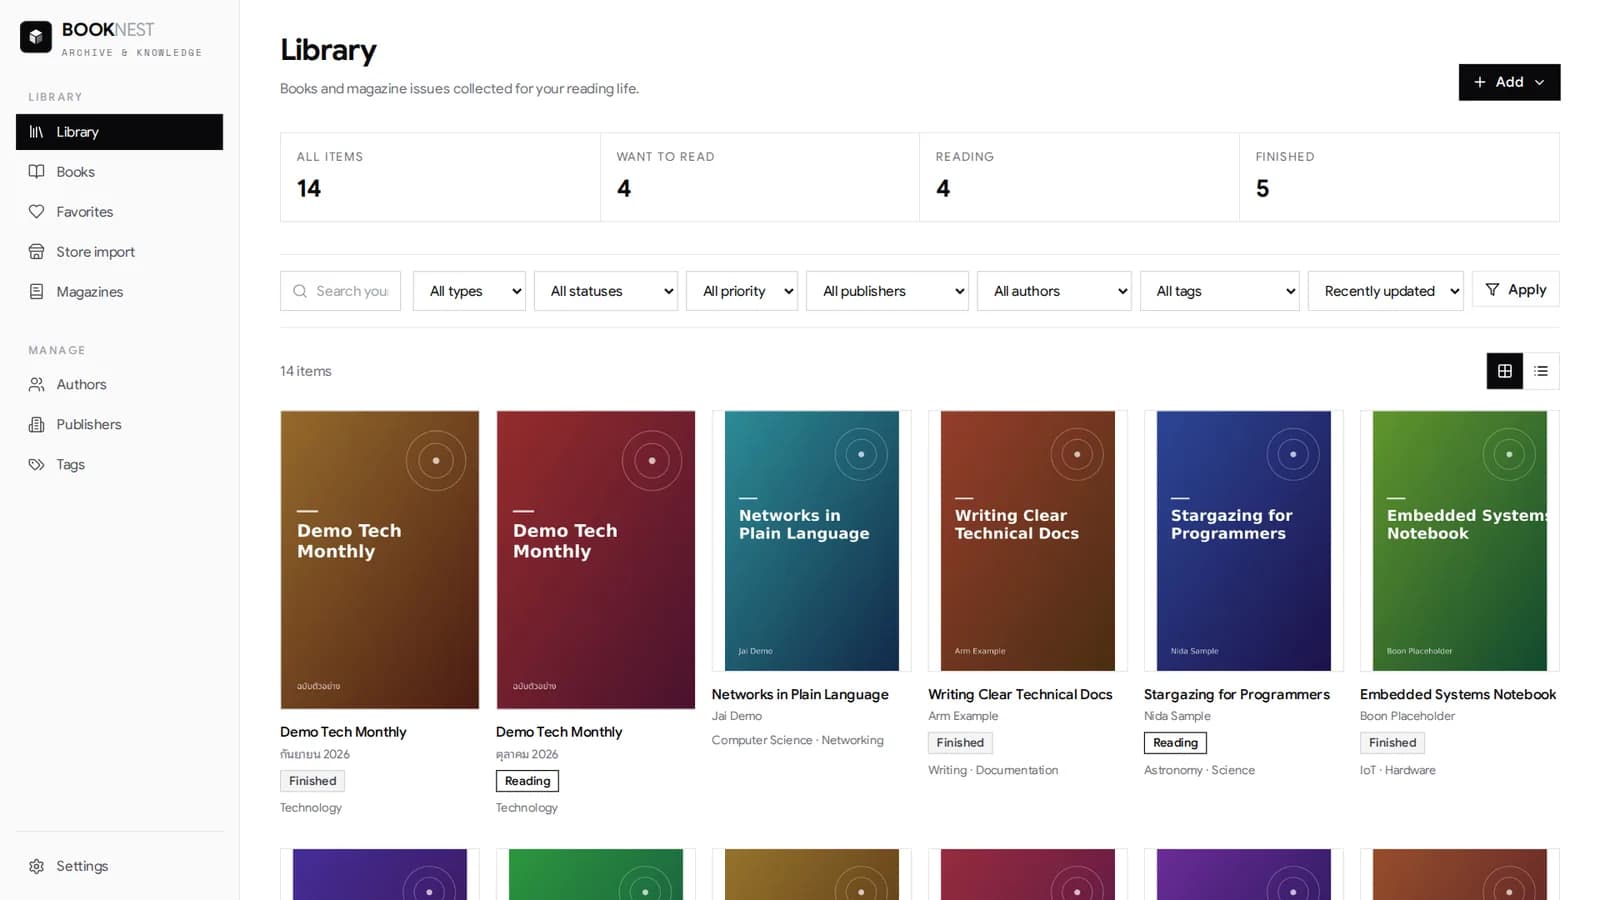Screen dimensions: 1600x900
Task: Open the Stargazing for Programmers cover
Action: click(1244, 541)
